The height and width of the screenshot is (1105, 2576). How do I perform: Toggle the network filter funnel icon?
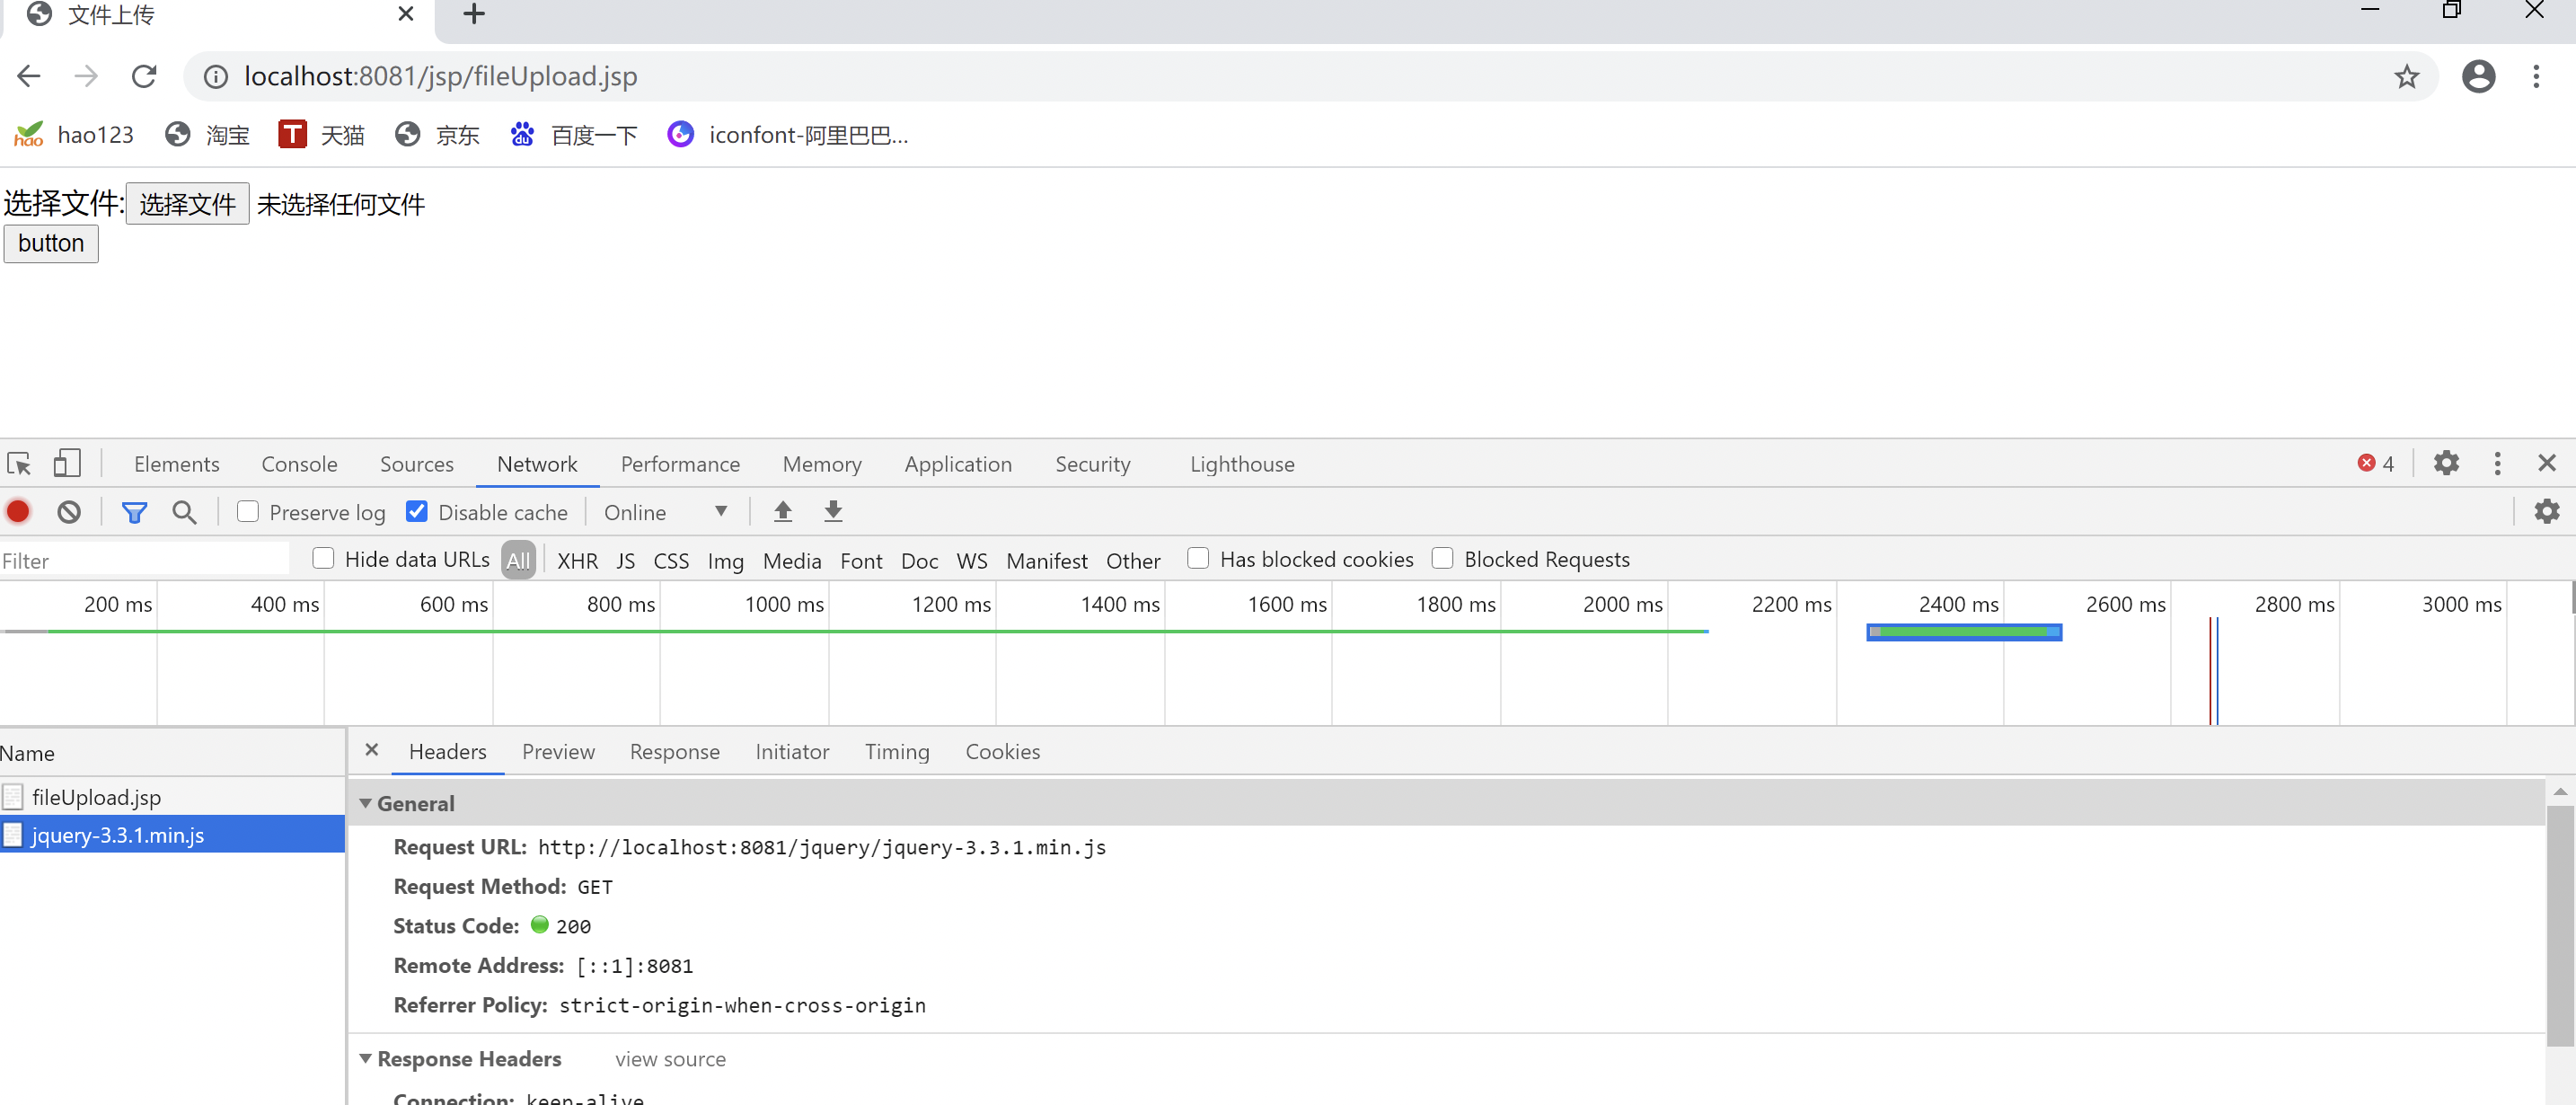134,512
